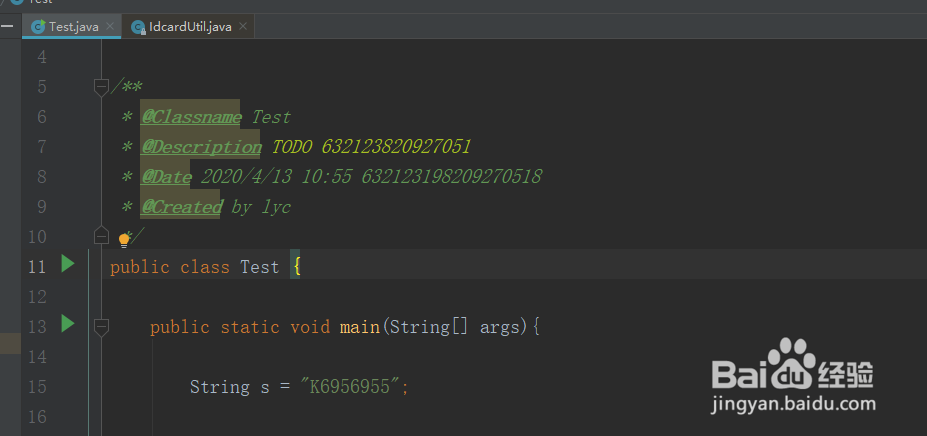Viewport: 927px width, 436px height.
Task: Click the fold end marker on line 10
Action: pos(101,236)
